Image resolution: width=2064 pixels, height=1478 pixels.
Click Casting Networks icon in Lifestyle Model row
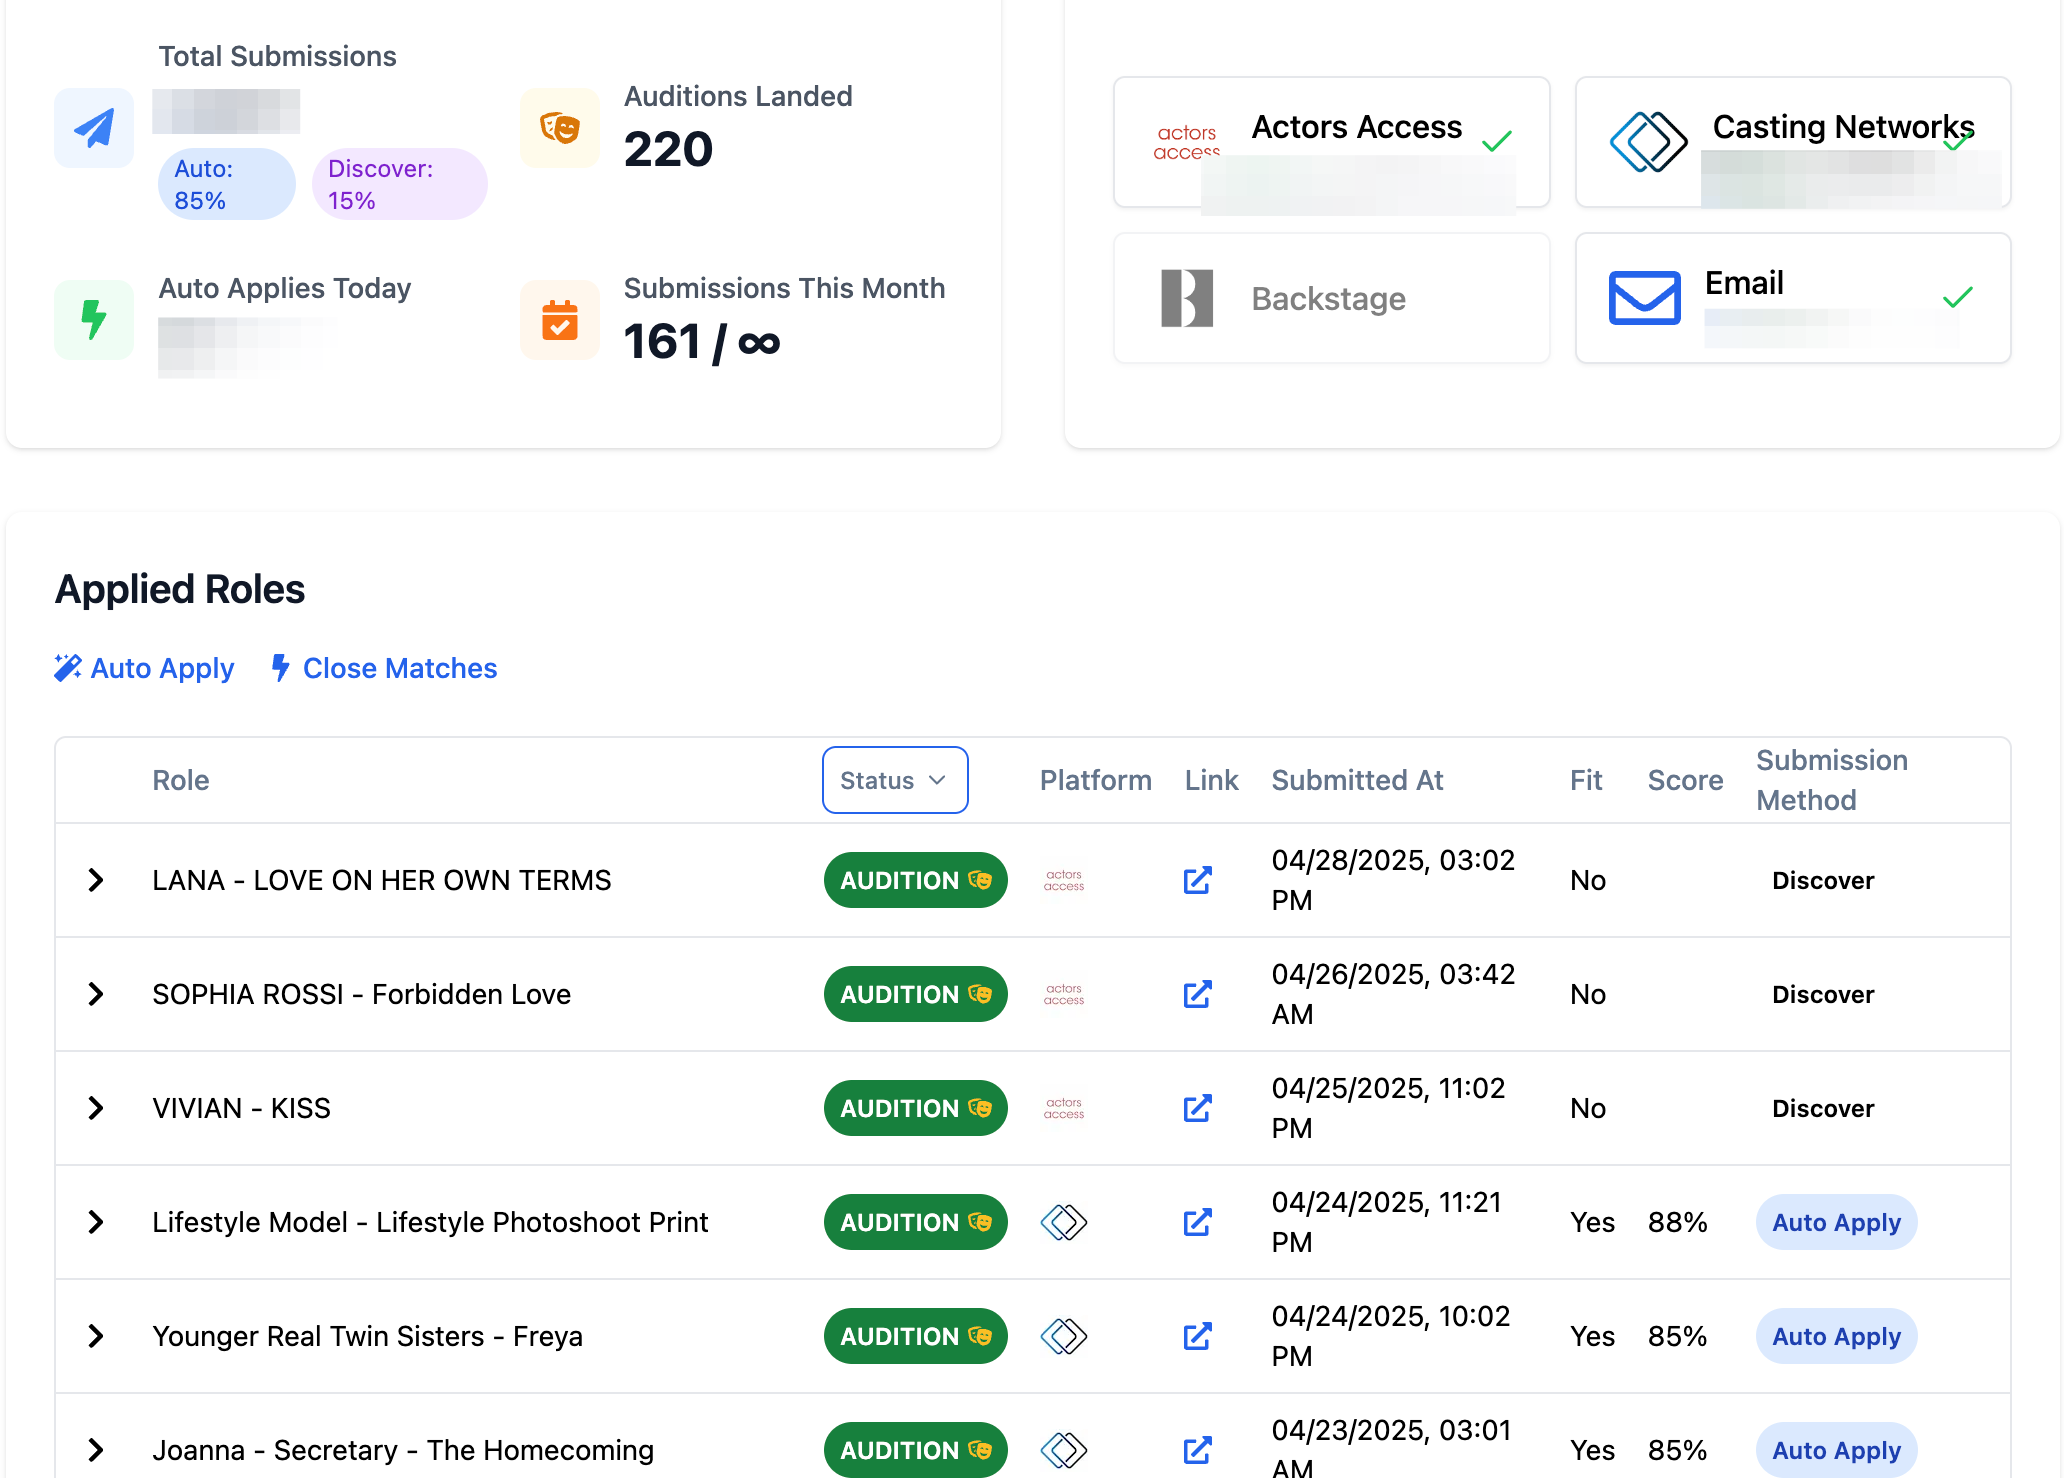click(1063, 1222)
